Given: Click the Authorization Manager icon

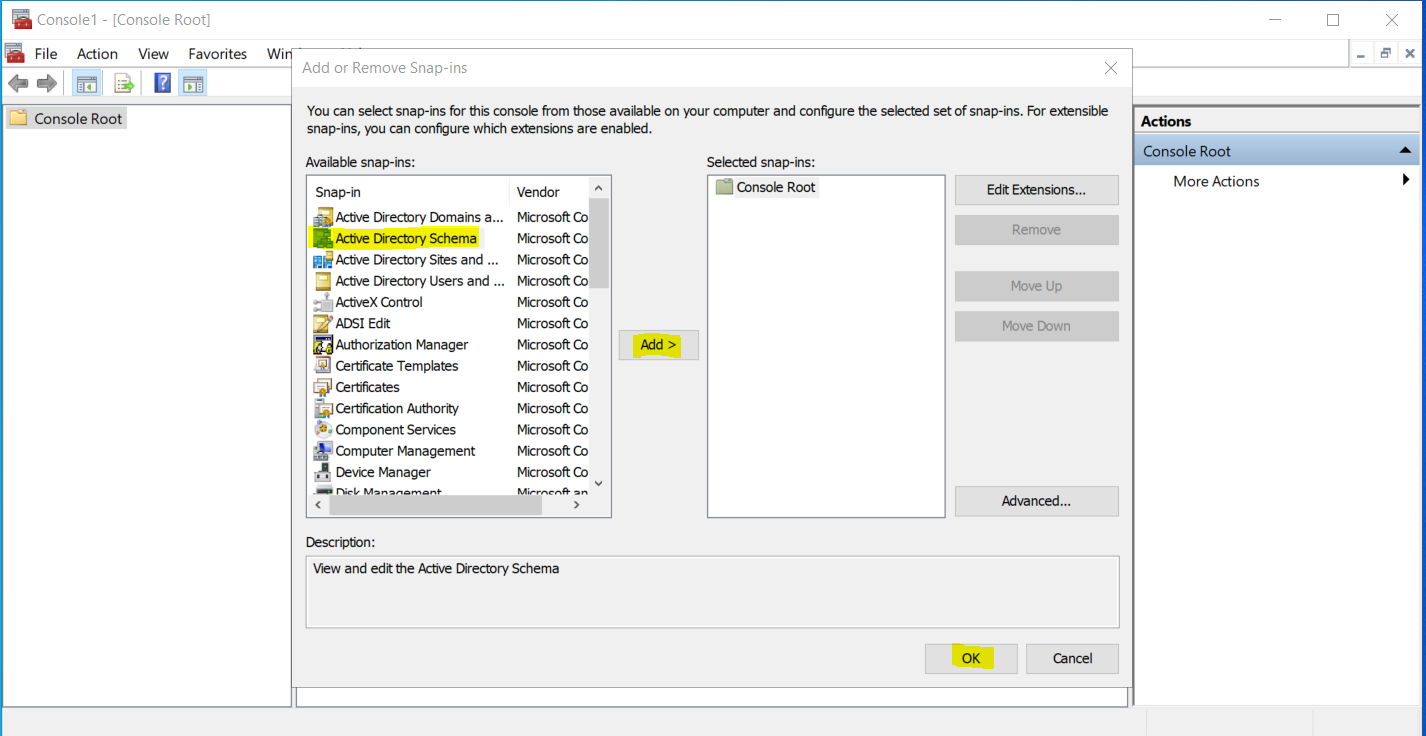Looking at the screenshot, I should [x=322, y=345].
